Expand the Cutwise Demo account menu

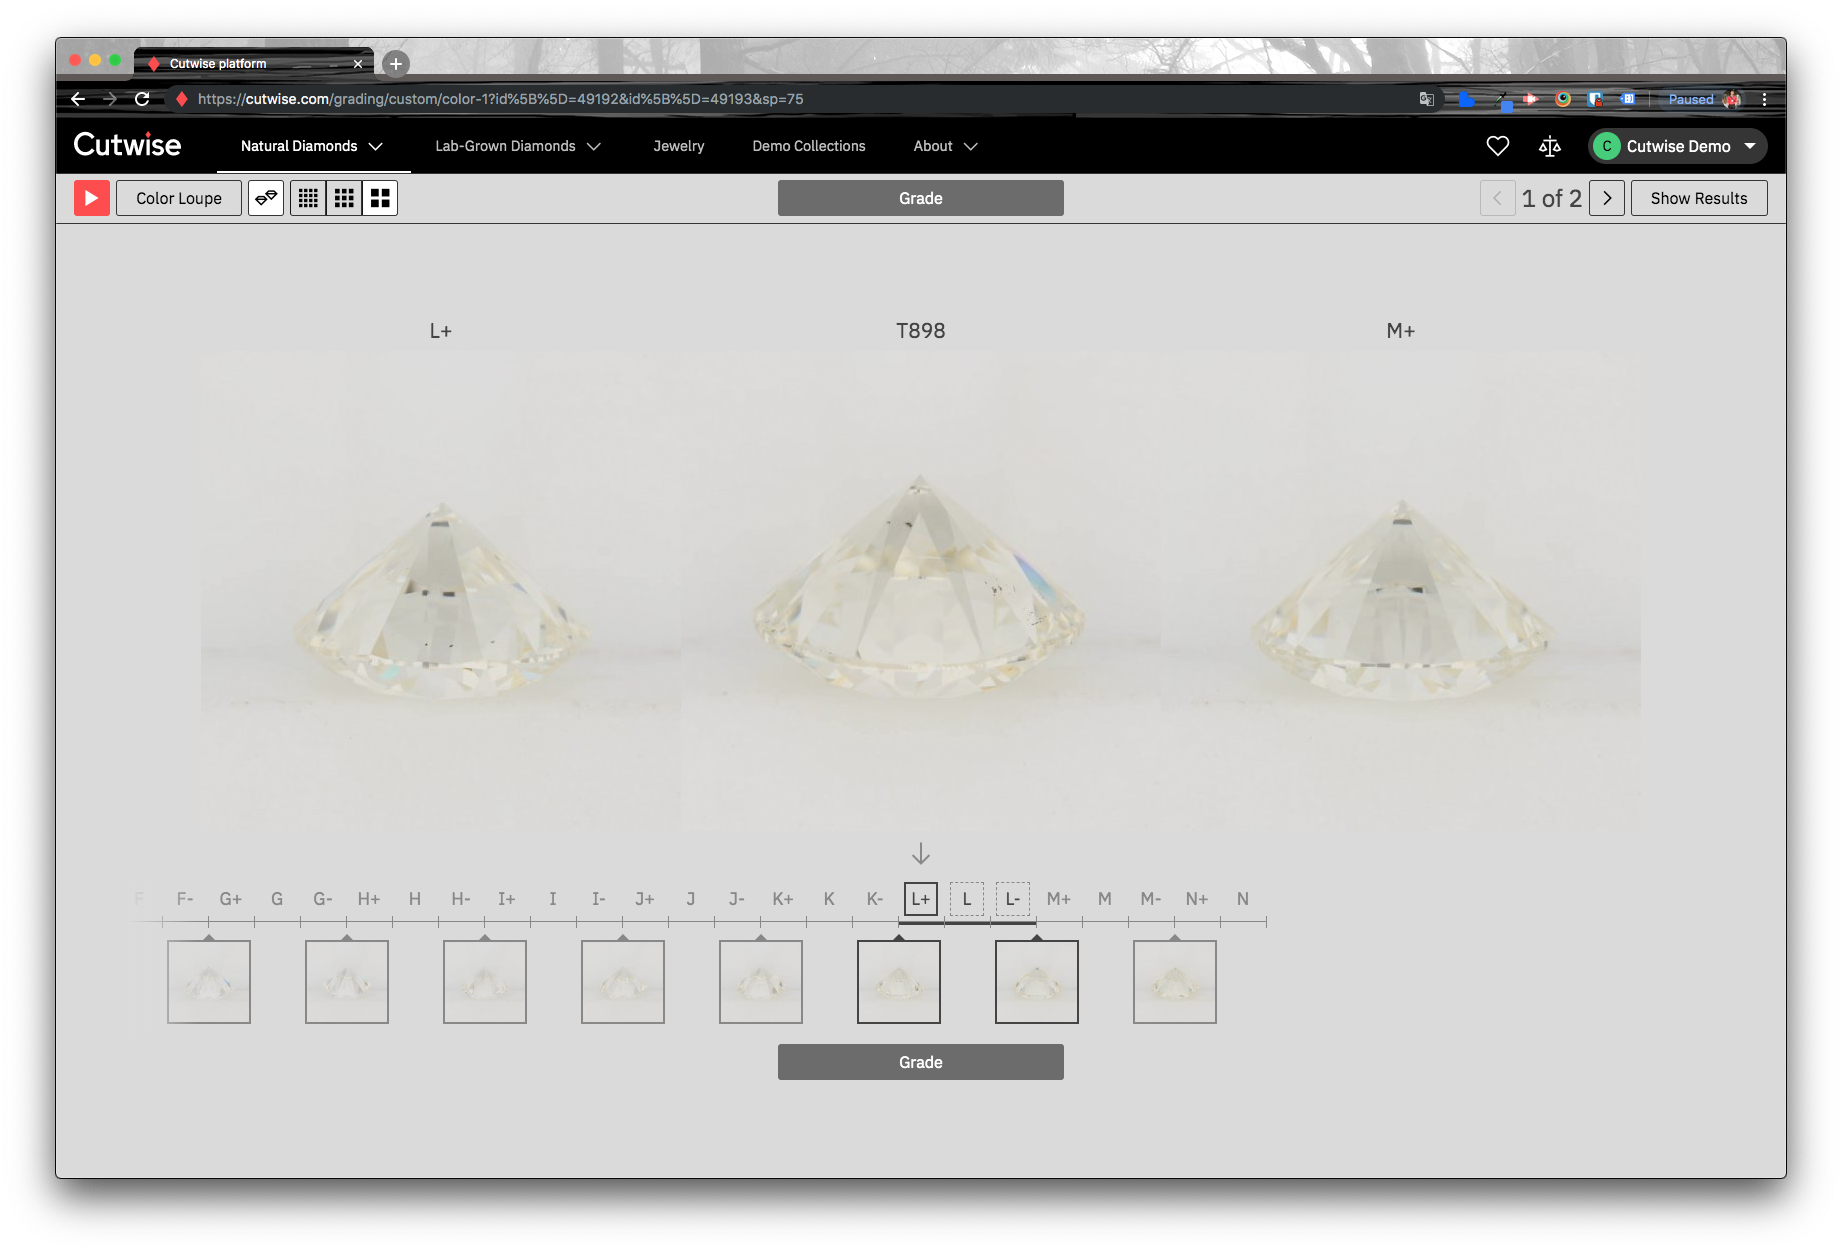[1677, 146]
